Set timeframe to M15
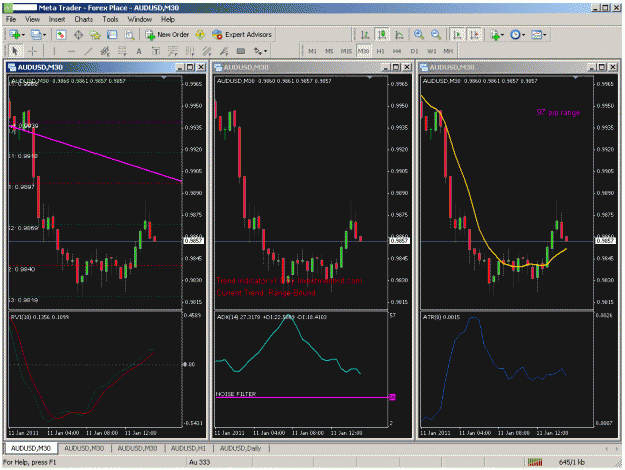625x470 pixels. point(346,51)
